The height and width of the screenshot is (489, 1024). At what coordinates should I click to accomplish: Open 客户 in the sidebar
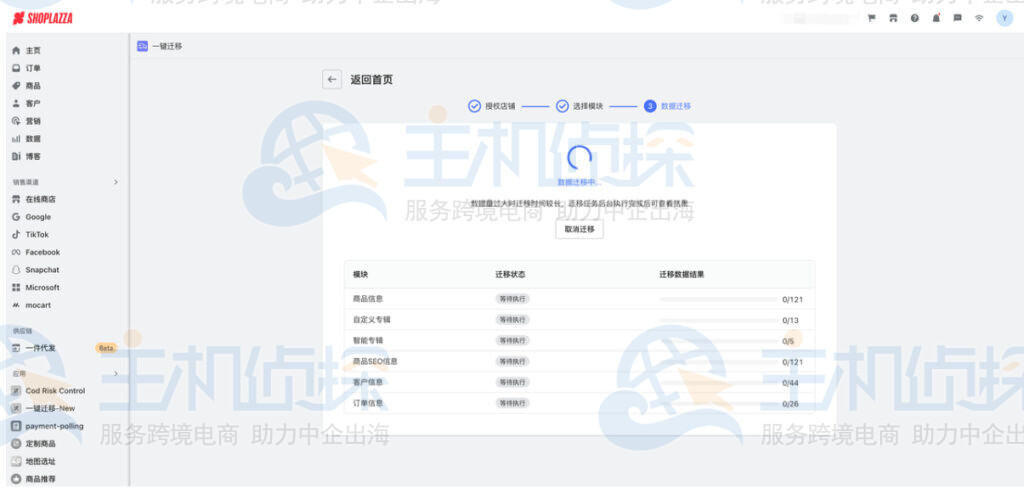click(x=33, y=103)
